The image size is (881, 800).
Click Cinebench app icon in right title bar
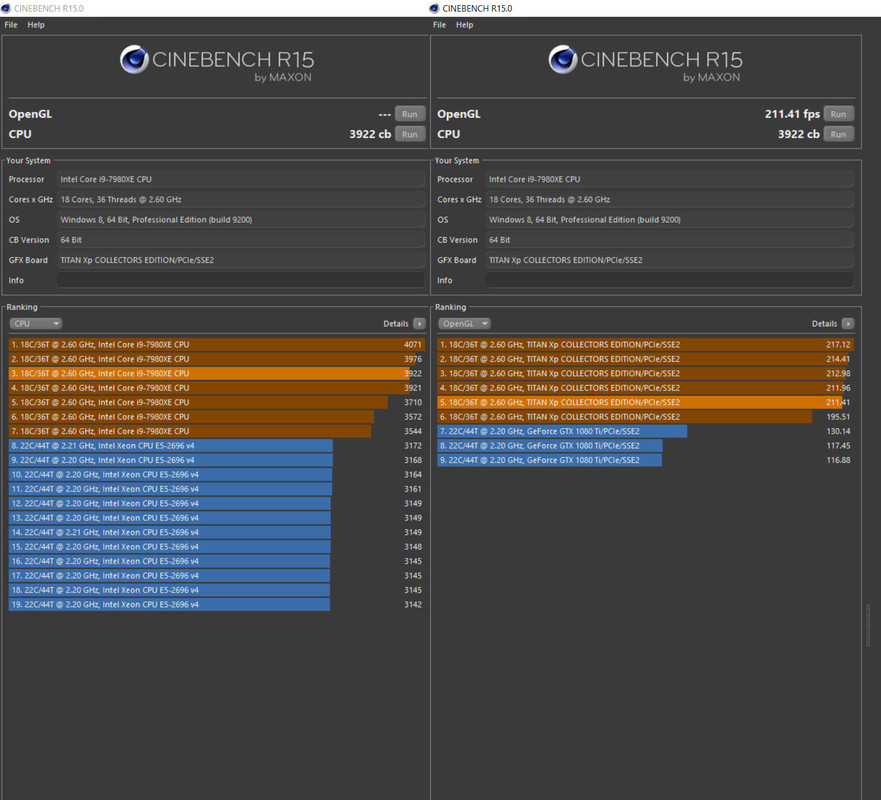434,8
